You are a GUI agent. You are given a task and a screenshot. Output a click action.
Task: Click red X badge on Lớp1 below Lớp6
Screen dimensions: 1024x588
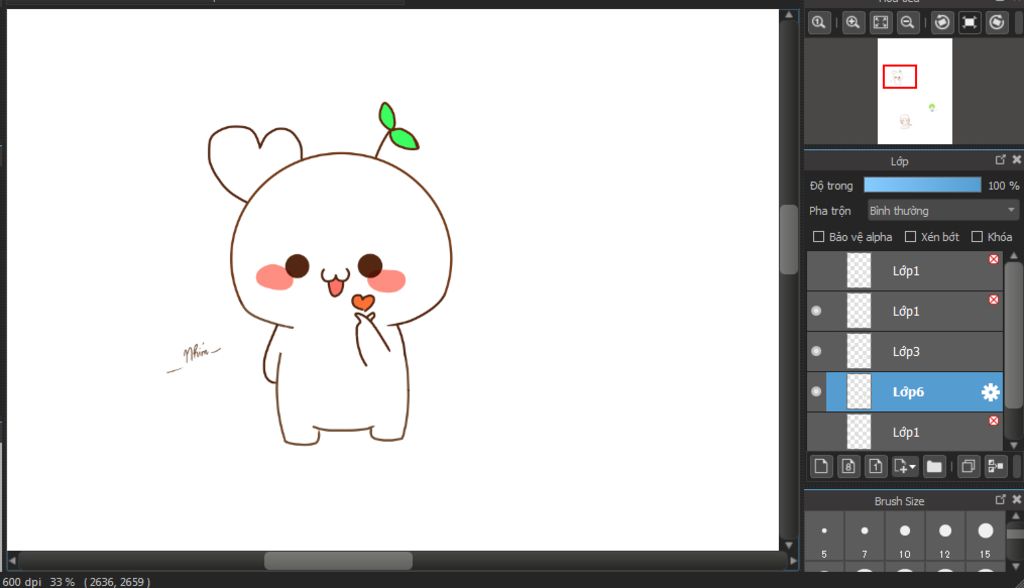[x=993, y=421]
